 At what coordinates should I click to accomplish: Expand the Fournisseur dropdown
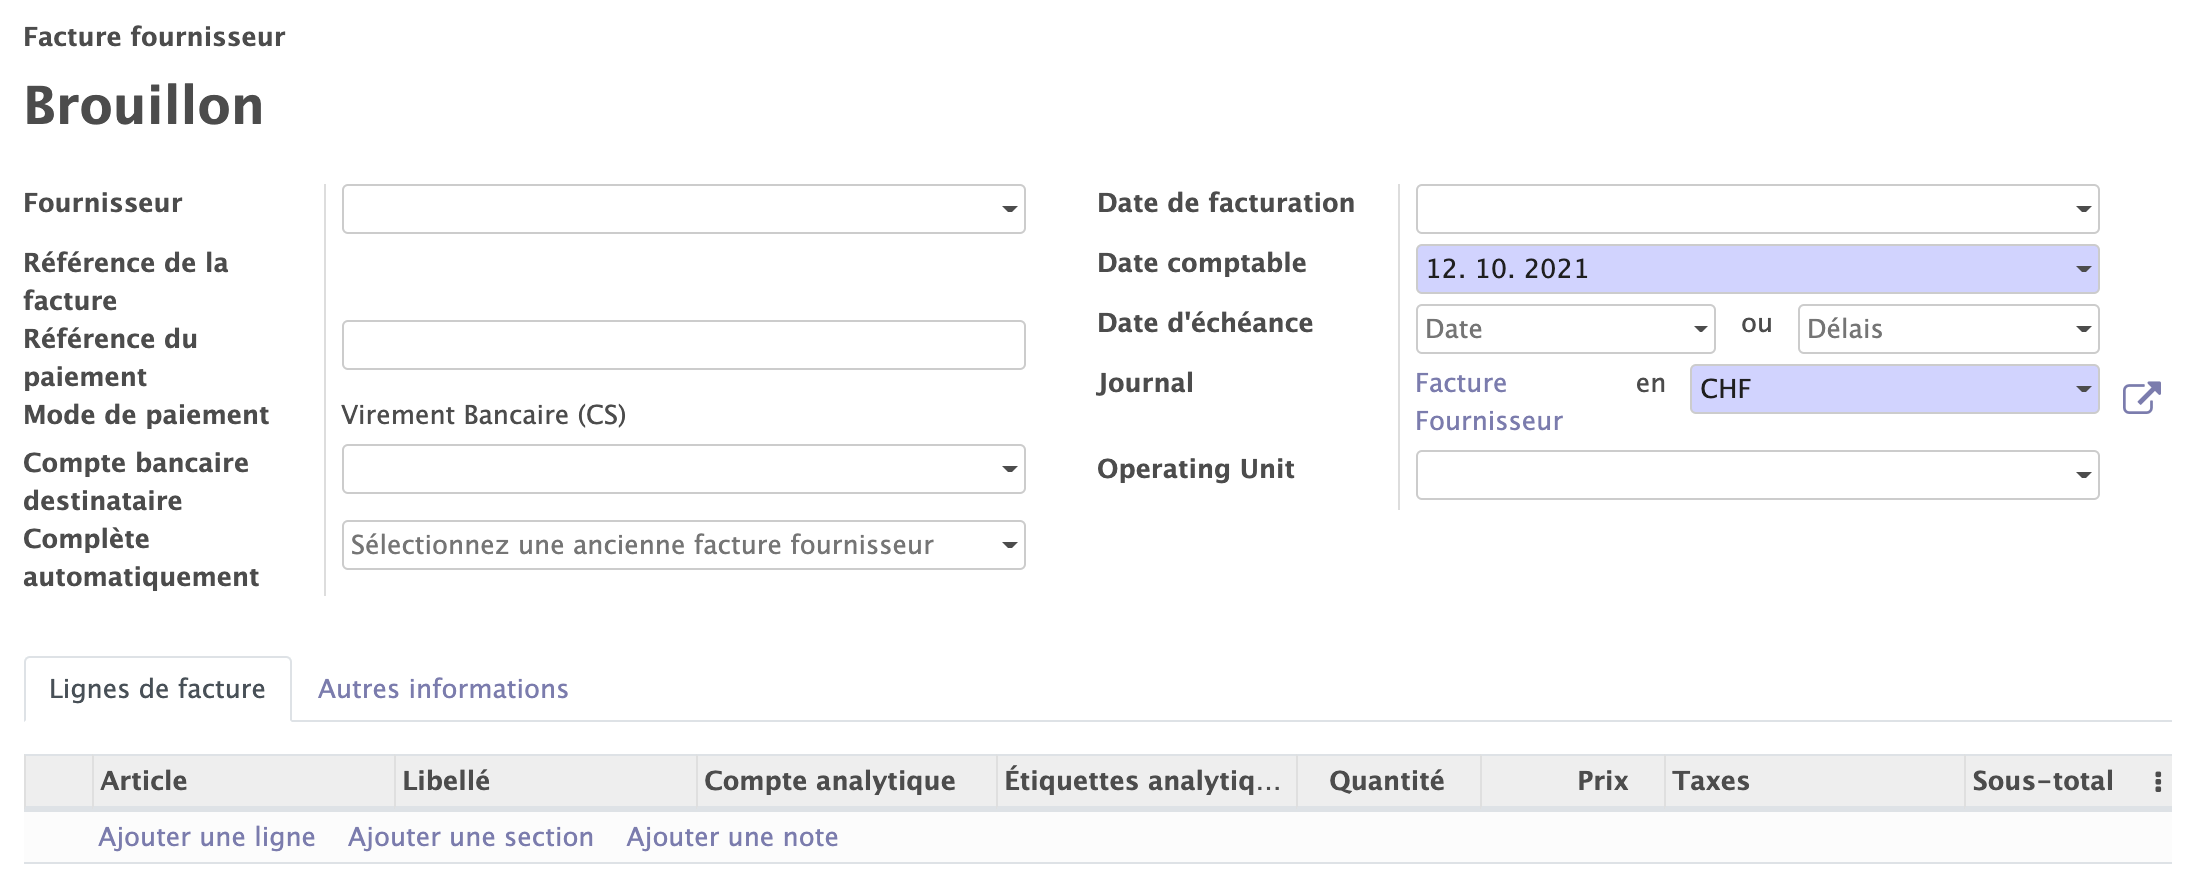coord(683,209)
